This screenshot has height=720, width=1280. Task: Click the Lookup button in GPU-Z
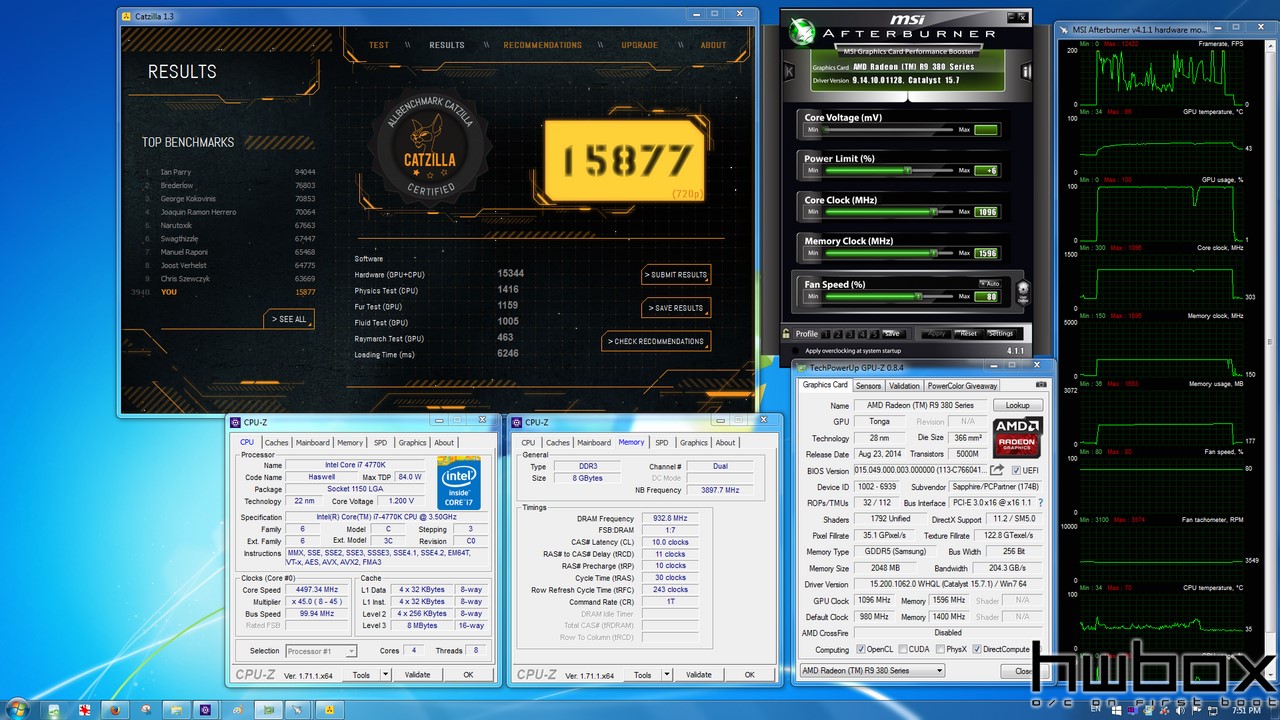tap(1018, 405)
